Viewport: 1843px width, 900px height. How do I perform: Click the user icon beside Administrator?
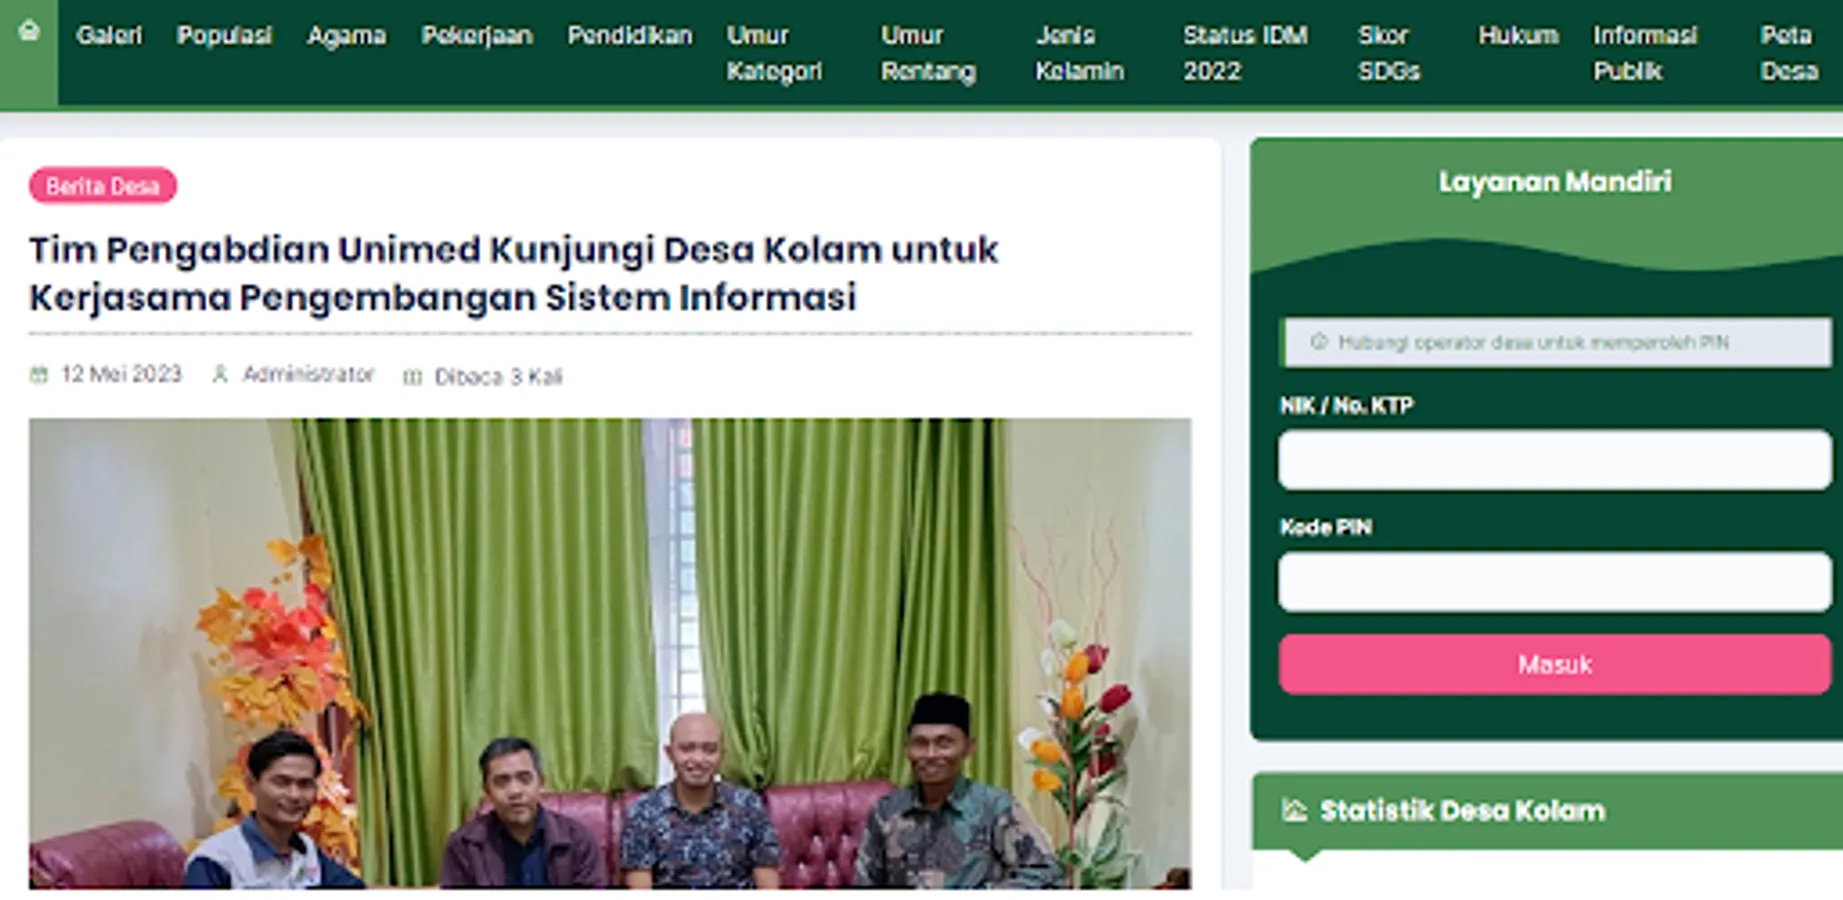220,374
